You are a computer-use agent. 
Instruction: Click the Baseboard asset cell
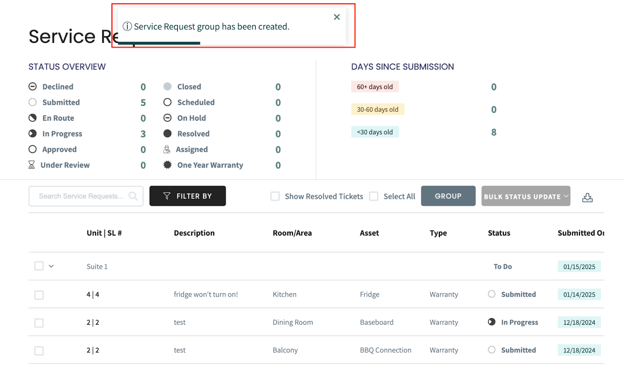coord(376,322)
